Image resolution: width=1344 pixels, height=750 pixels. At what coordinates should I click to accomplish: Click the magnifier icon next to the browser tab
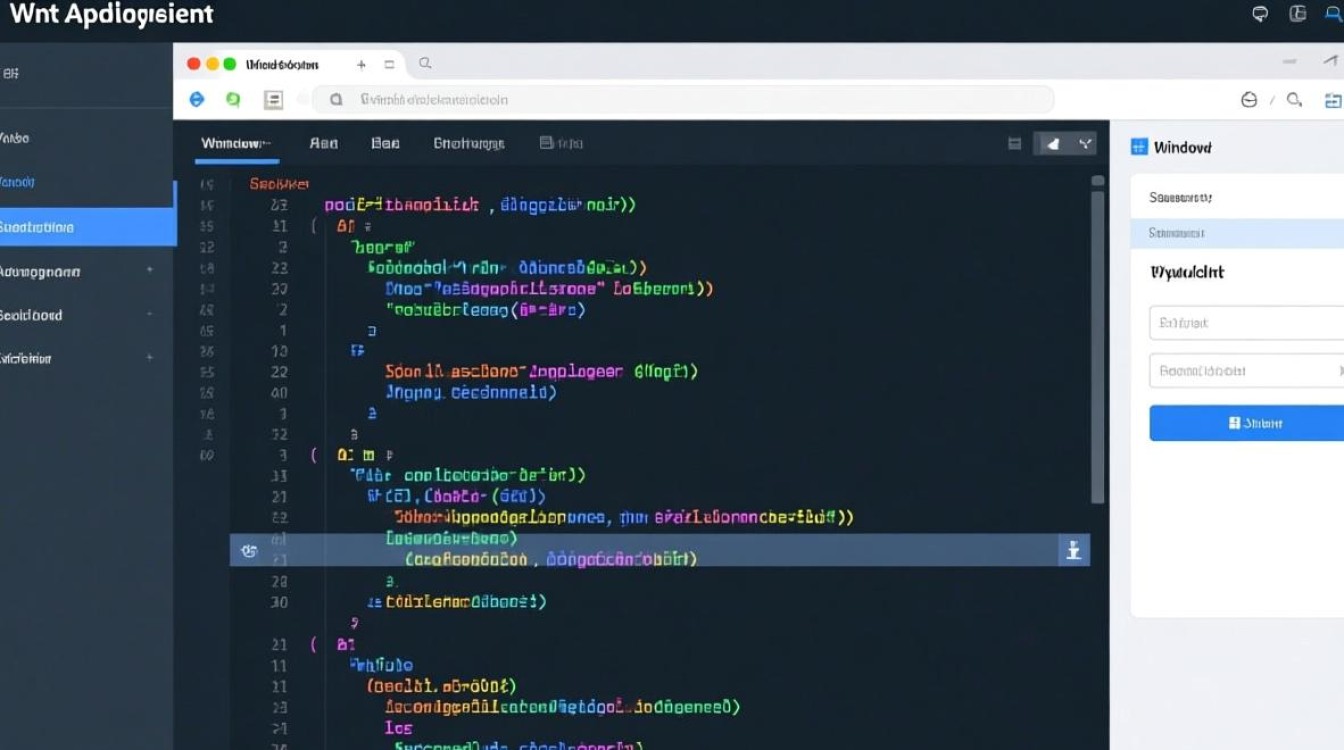425,64
